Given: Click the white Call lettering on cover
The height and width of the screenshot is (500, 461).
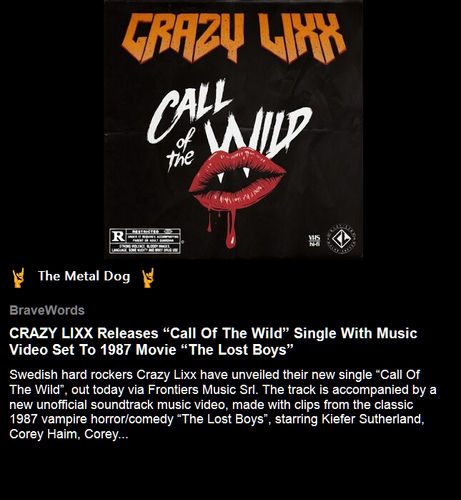Looking at the screenshot, I should click(x=188, y=109).
